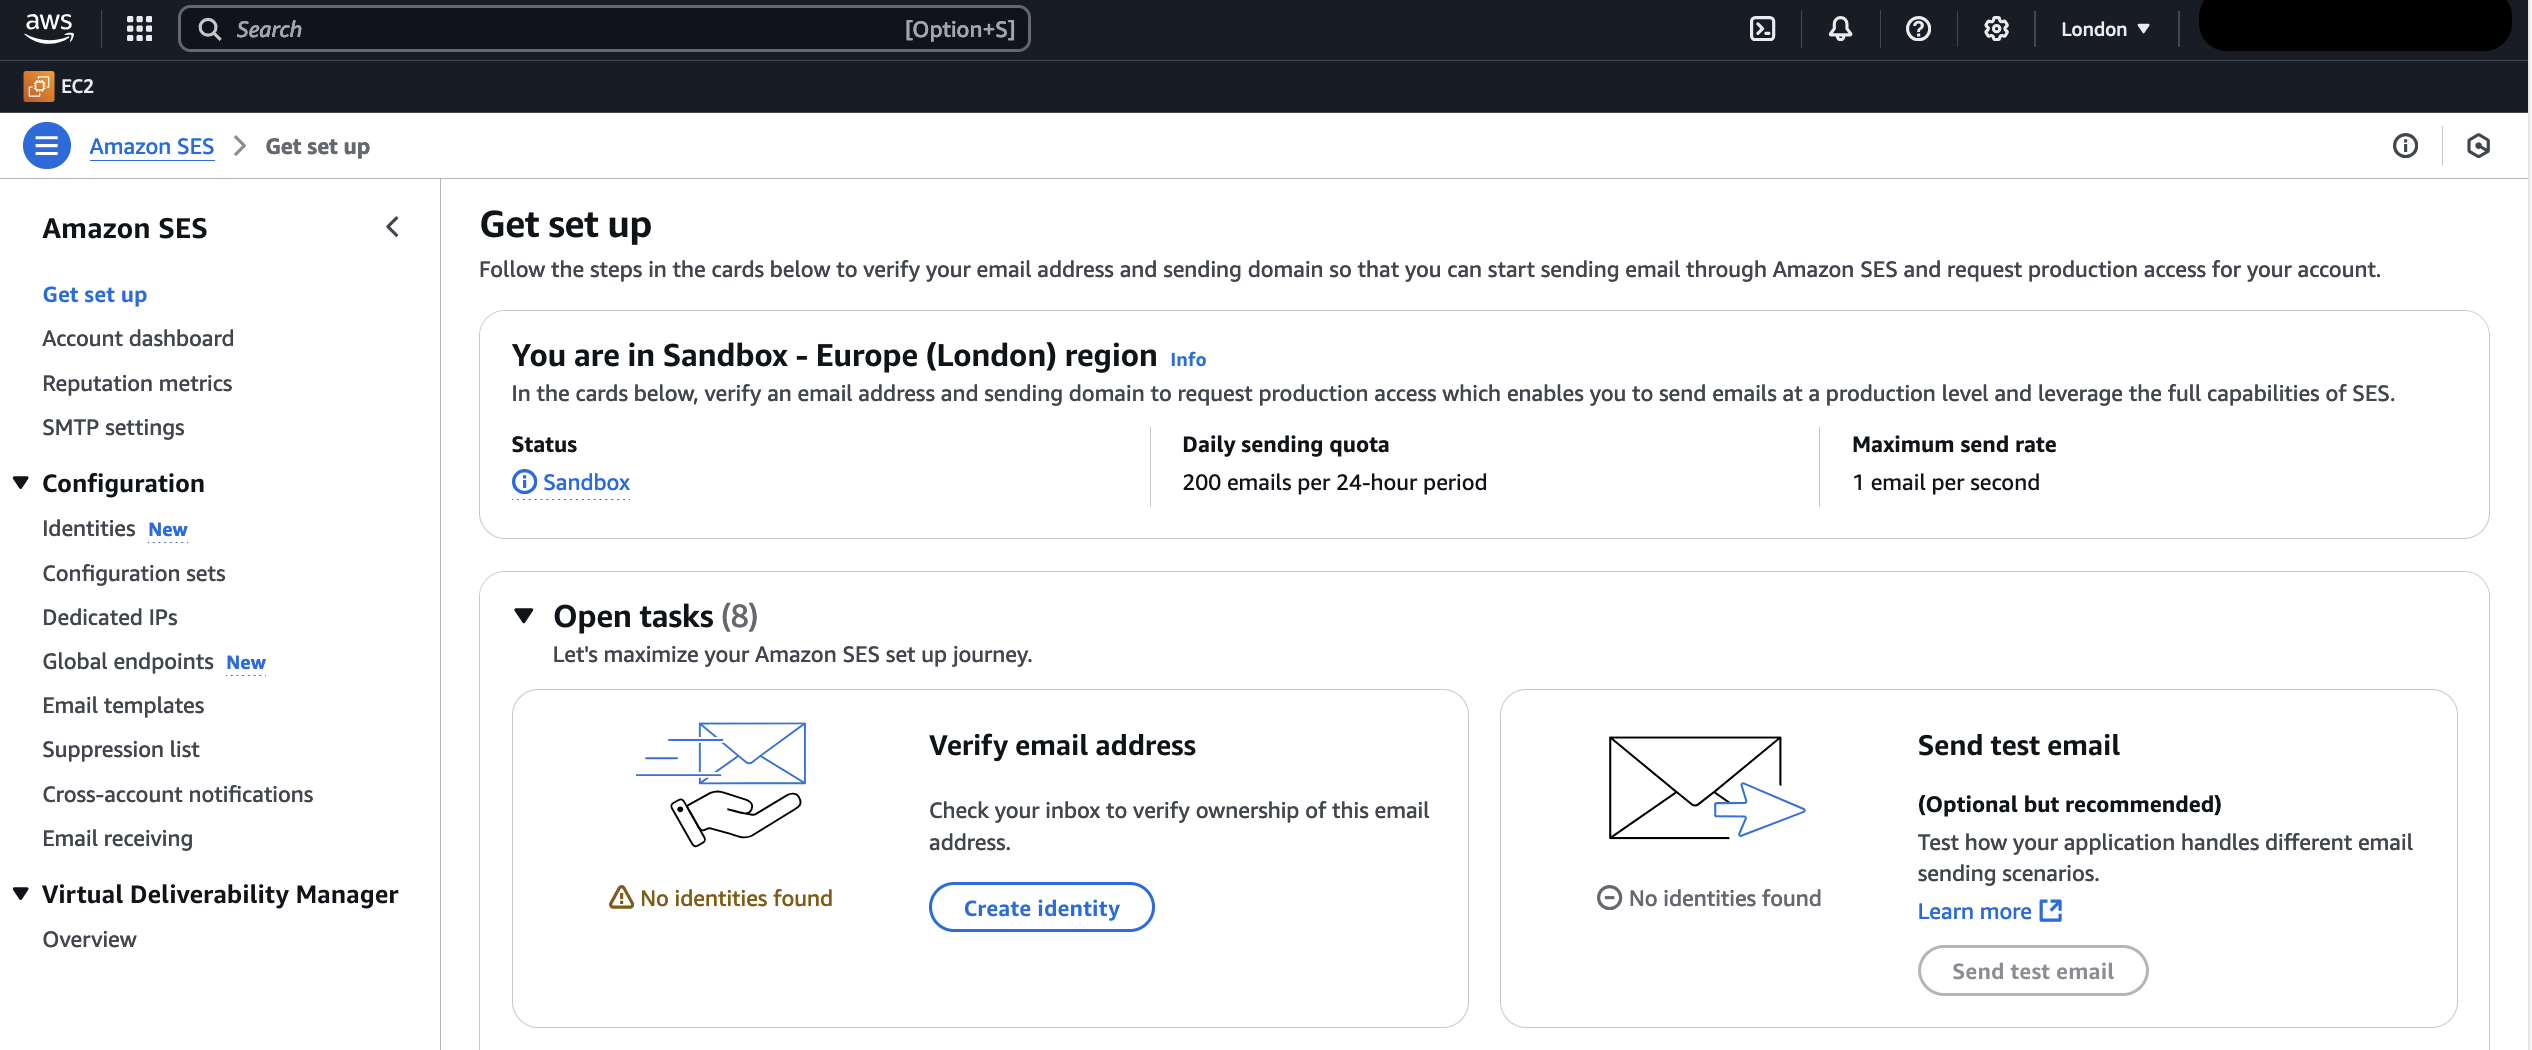Click the Learn more link
Image resolution: width=2532 pixels, height=1050 pixels.
tap(1974, 911)
